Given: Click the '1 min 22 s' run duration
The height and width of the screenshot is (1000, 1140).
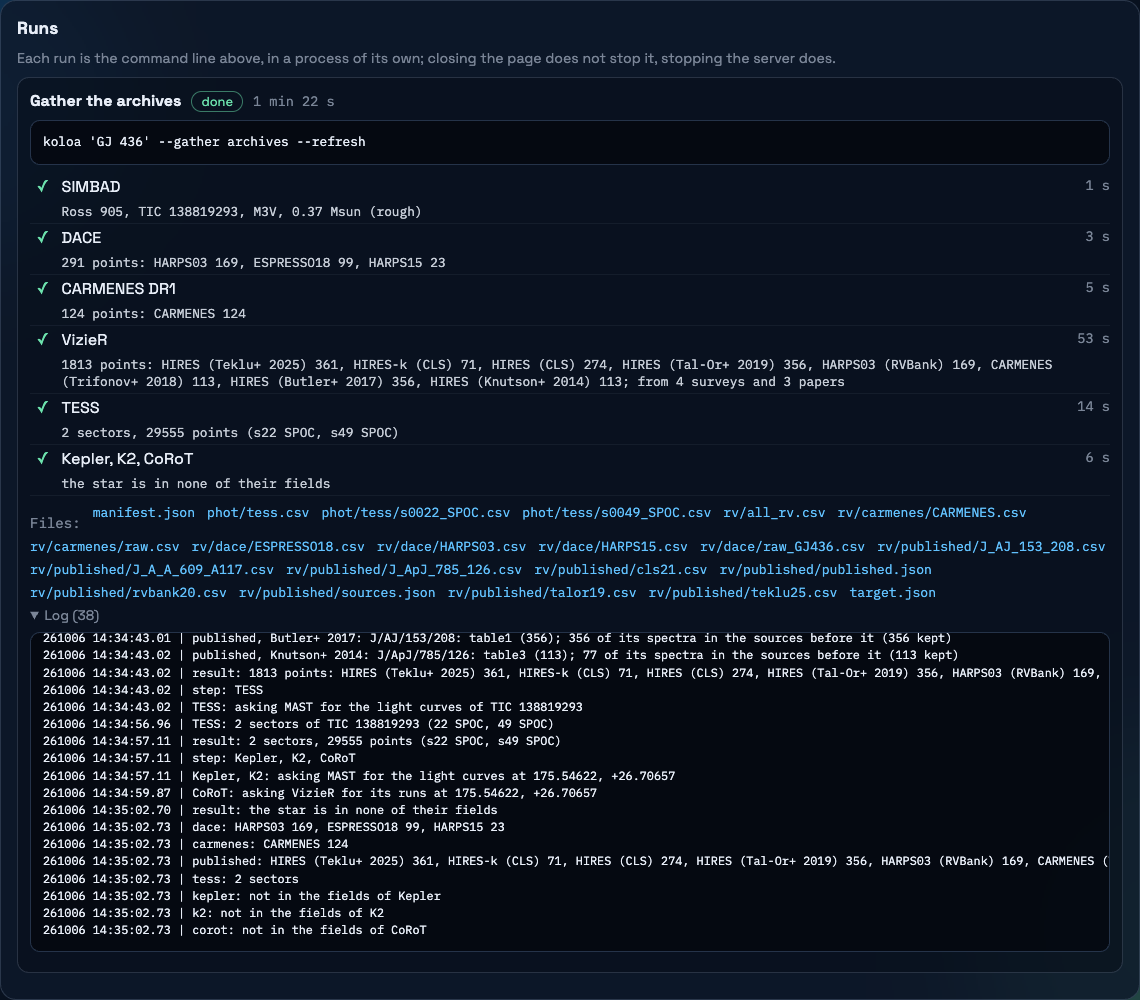Looking at the screenshot, I should 294,102.
